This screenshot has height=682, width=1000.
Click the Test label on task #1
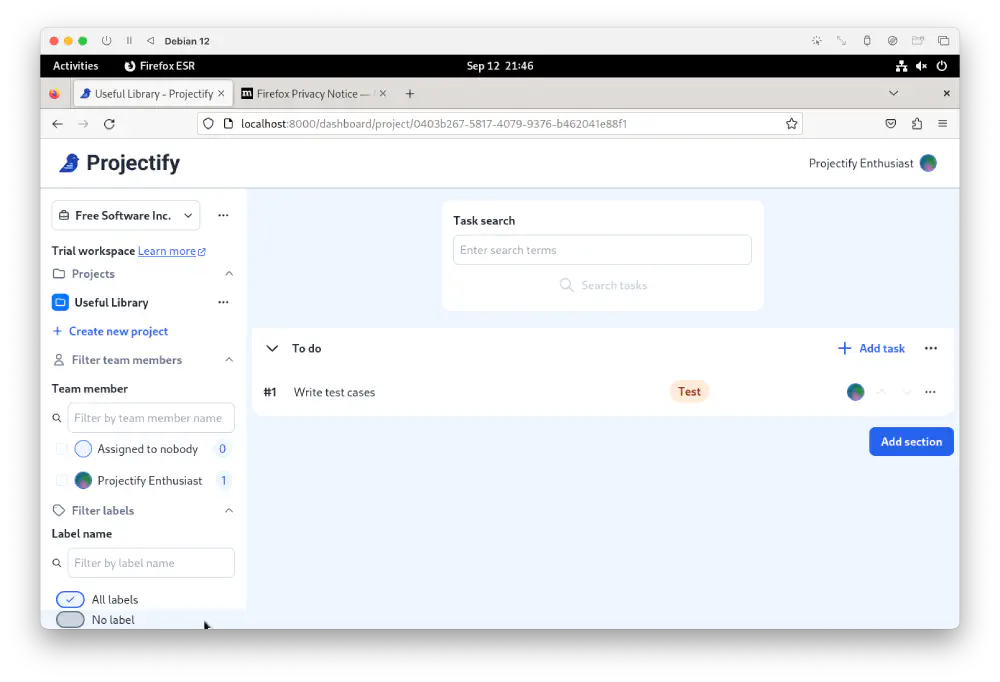coord(689,392)
